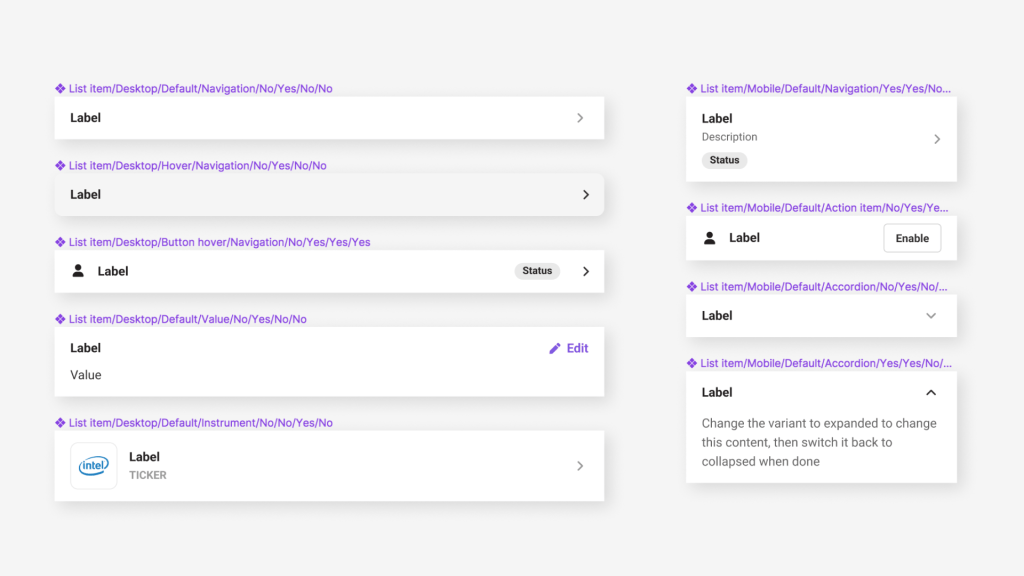The width and height of the screenshot is (1024, 576).
Task: Click the right chevron on the Instrument list item
Action: pos(580,465)
